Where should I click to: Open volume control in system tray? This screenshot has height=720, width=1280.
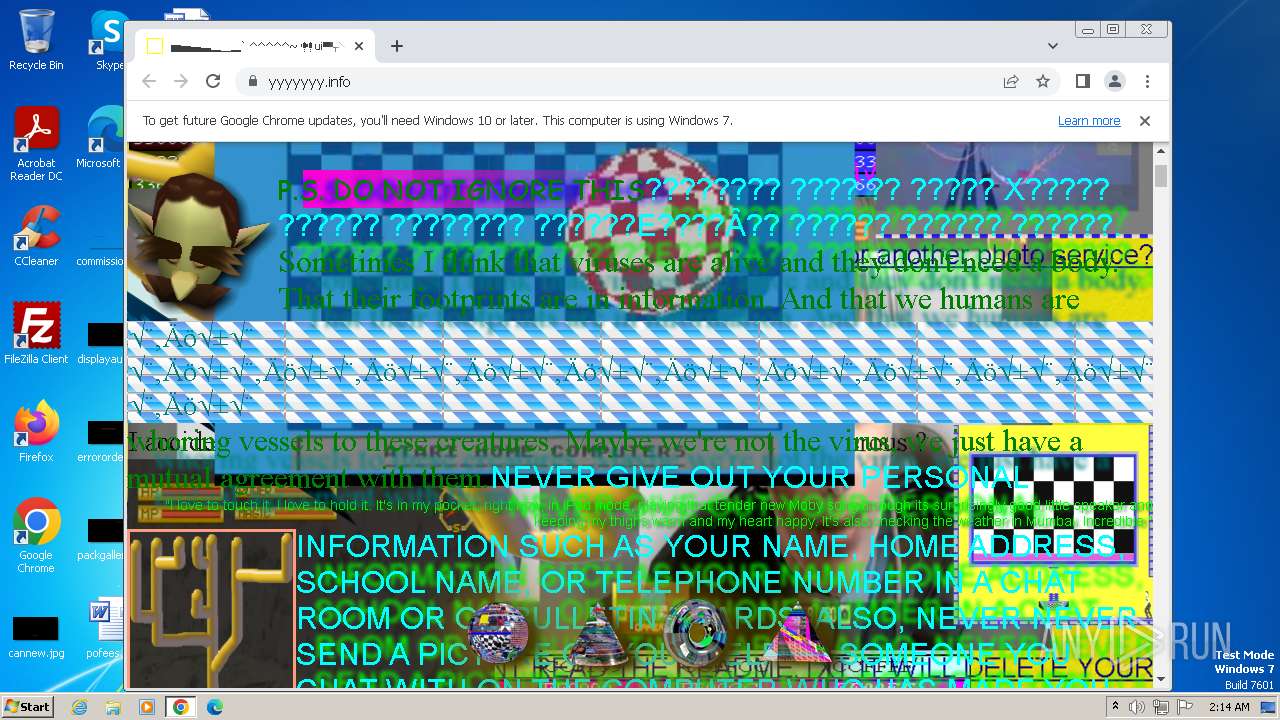click(1137, 707)
